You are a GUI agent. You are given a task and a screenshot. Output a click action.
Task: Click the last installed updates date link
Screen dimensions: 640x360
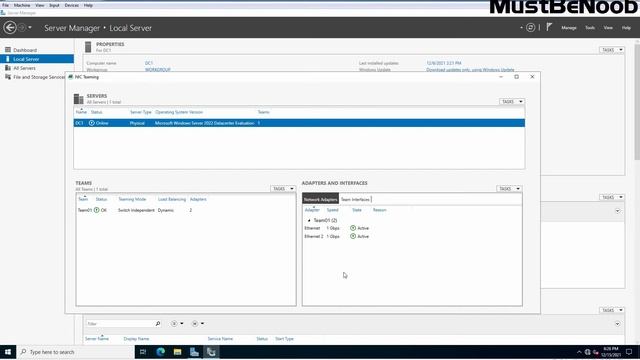(444, 63)
